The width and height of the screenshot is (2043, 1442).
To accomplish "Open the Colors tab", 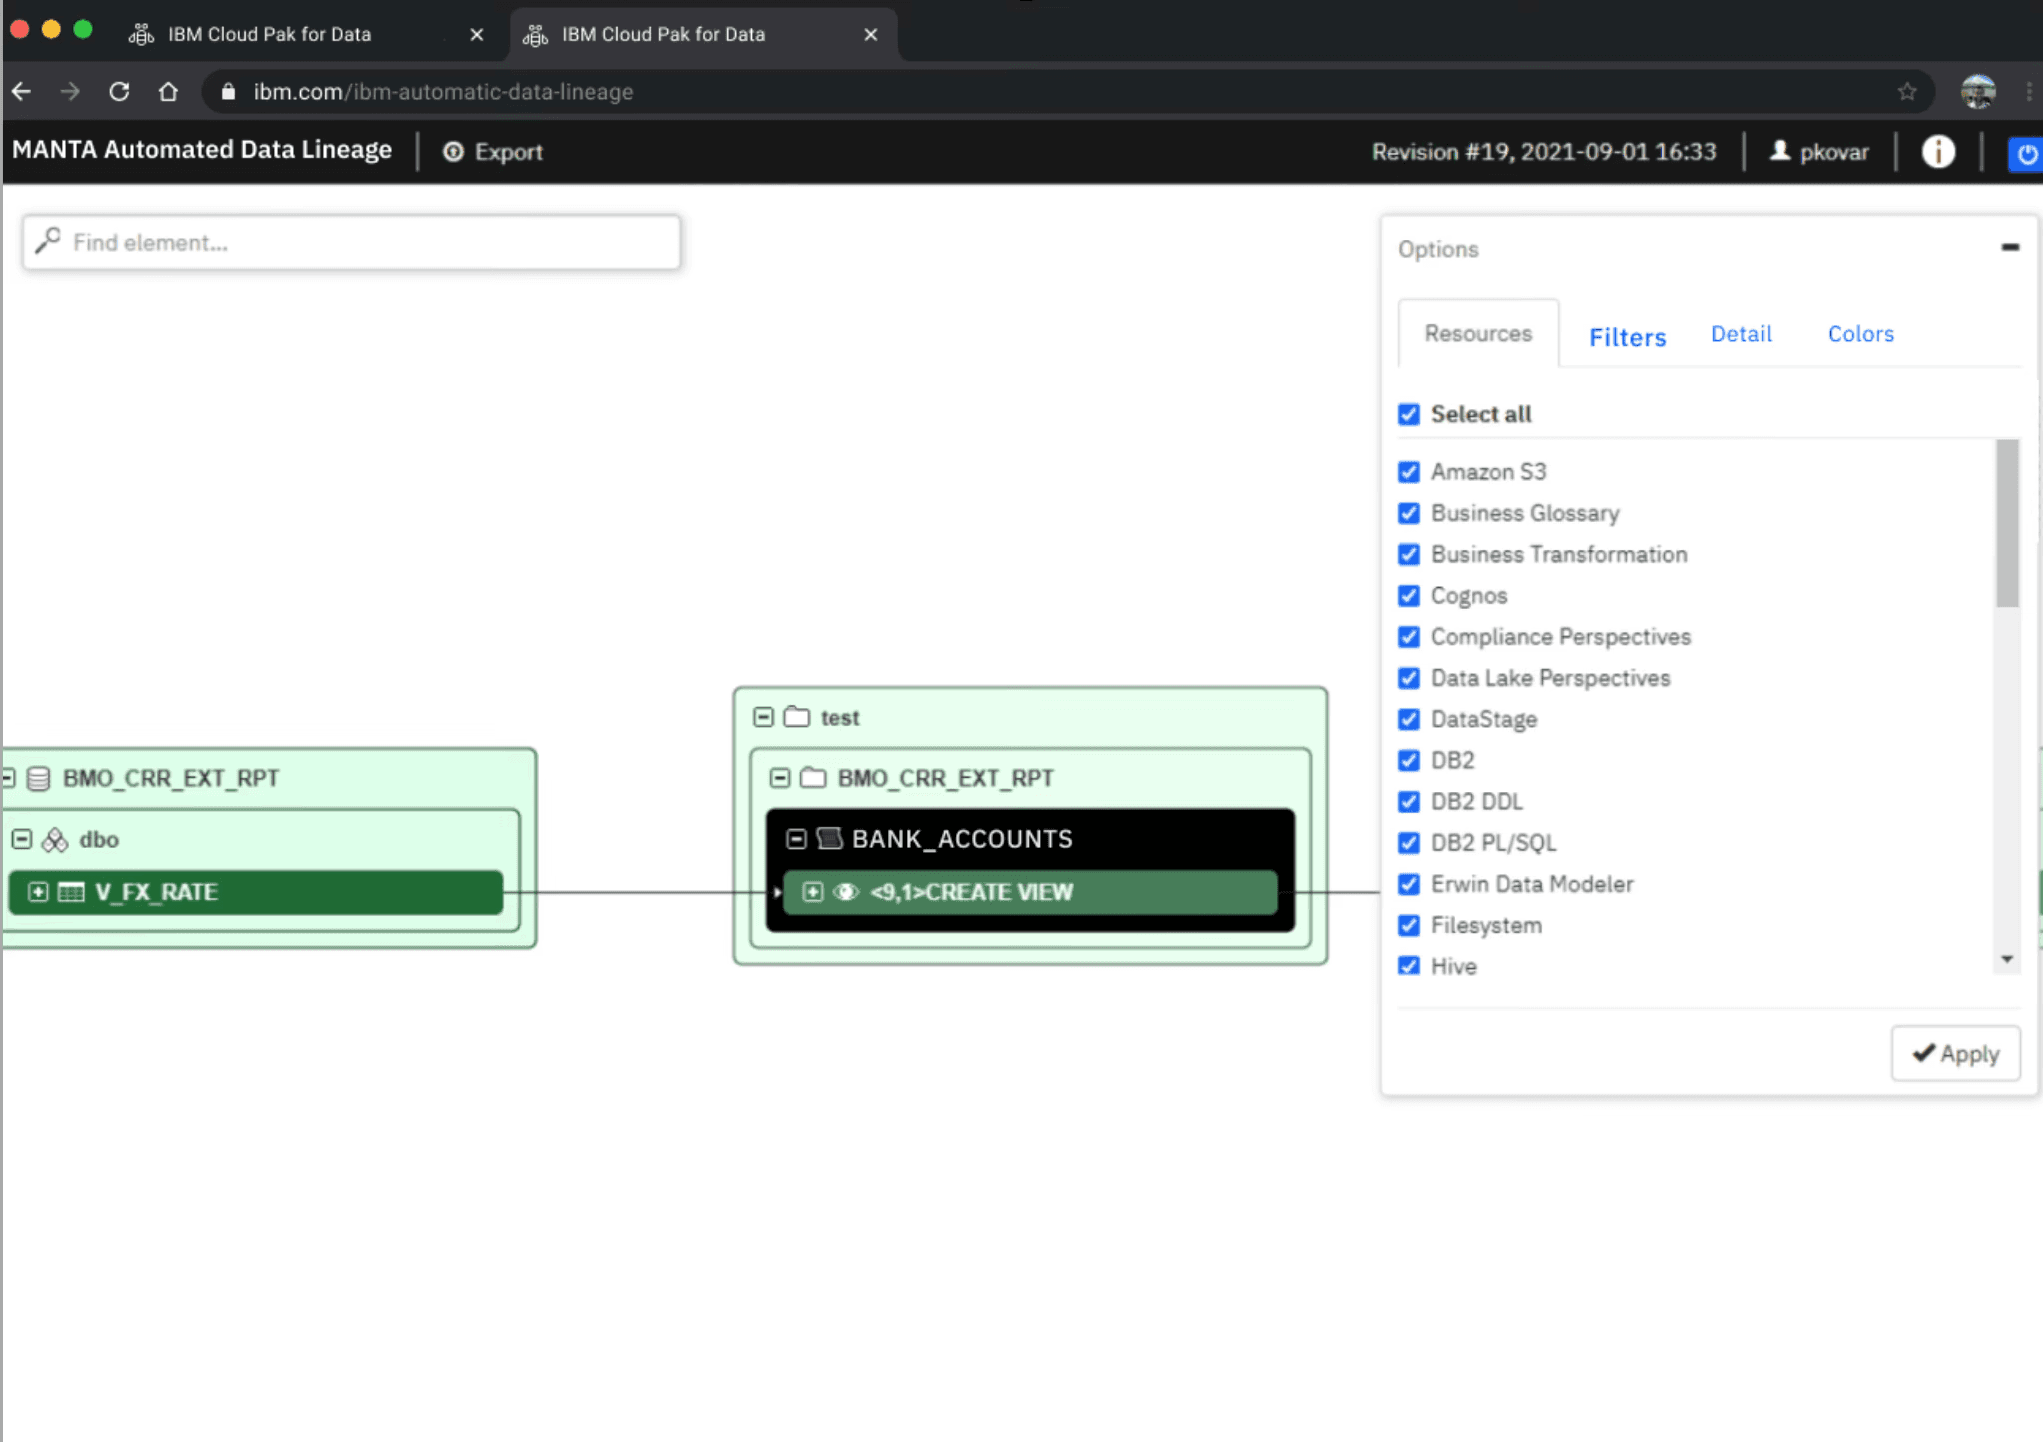I will (x=1860, y=334).
